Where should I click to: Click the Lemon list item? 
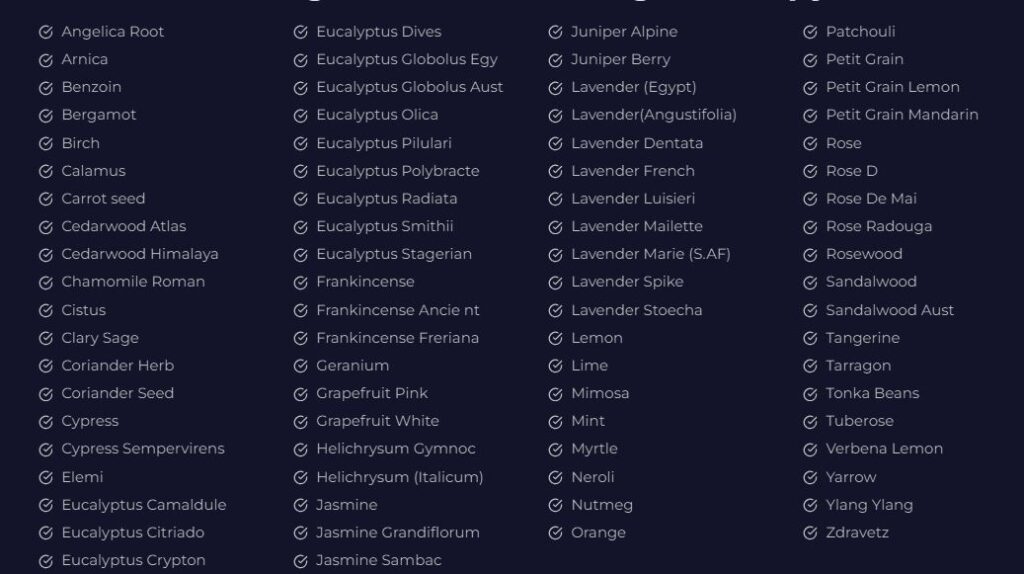click(x=586, y=338)
